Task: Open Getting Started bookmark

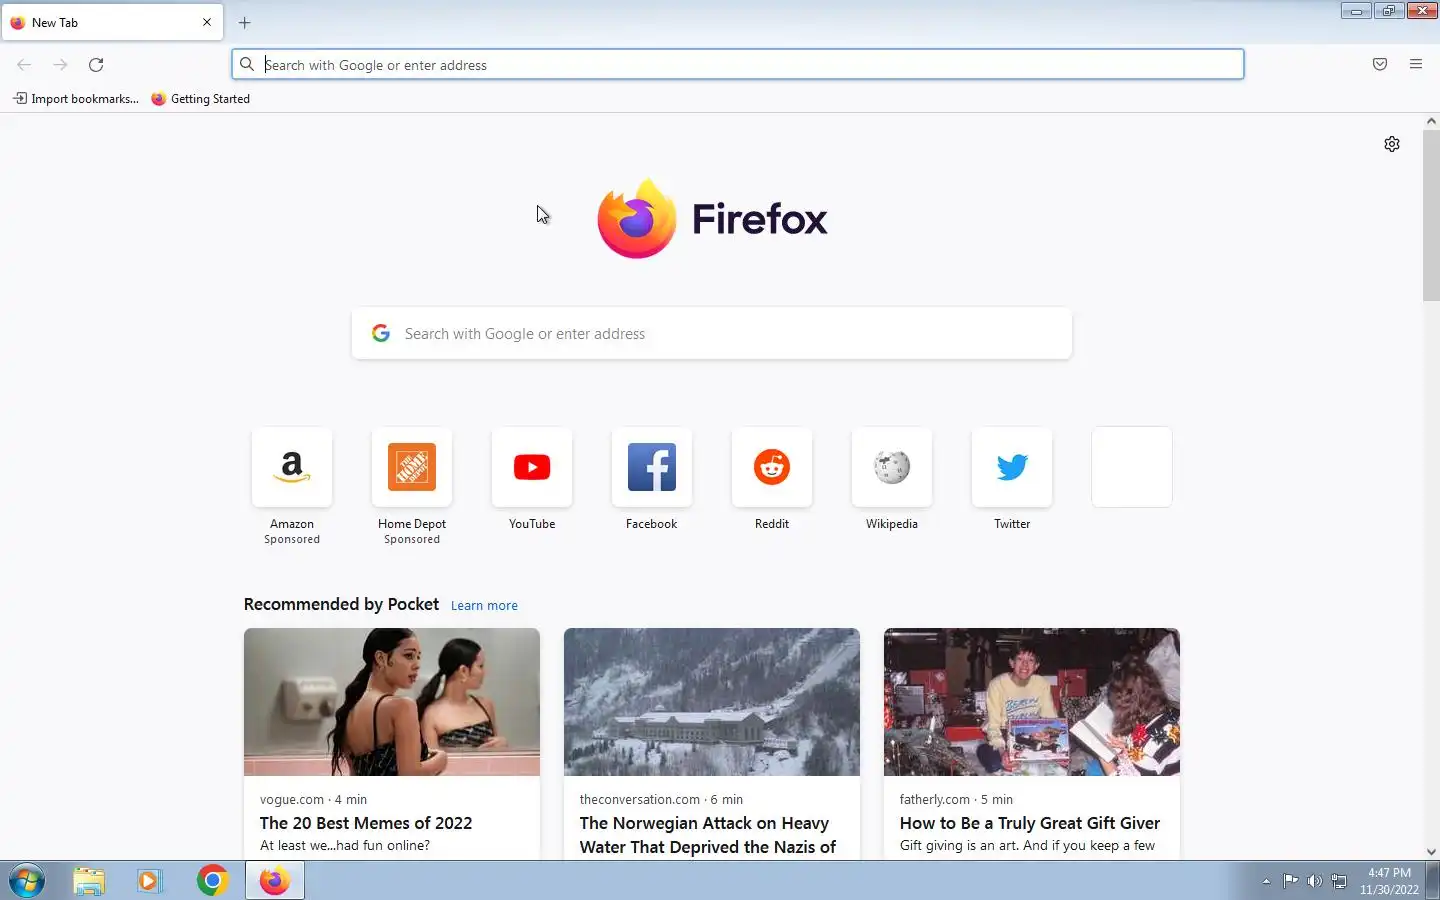Action: tap(201, 98)
